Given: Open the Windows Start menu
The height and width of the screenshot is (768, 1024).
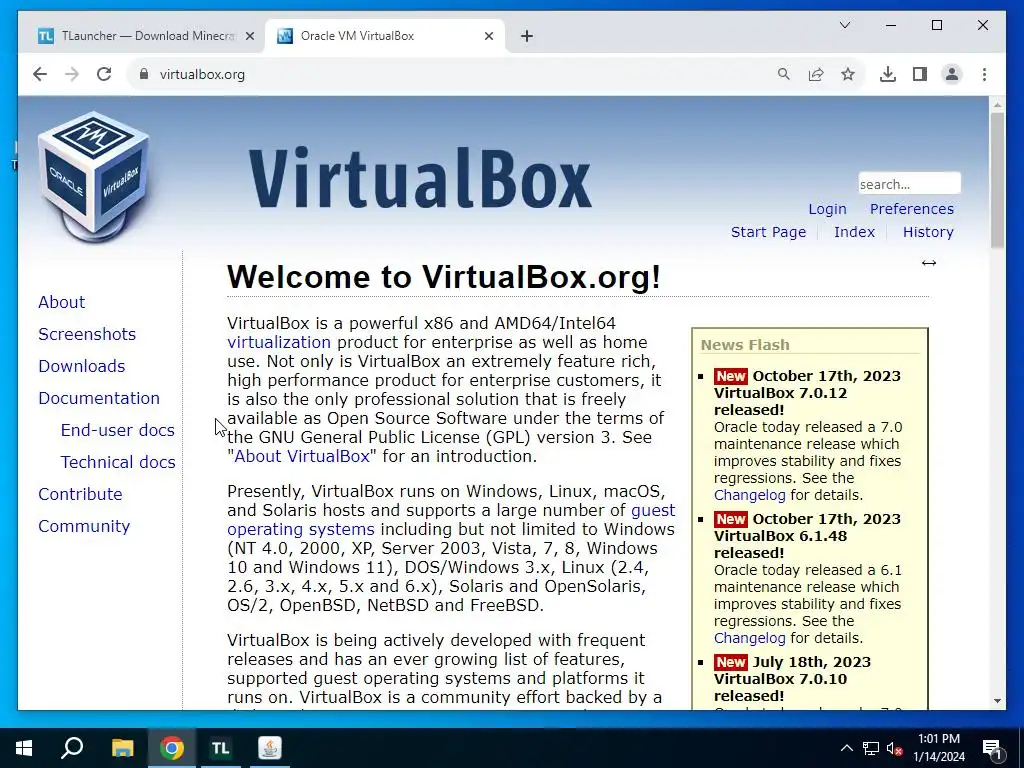Looking at the screenshot, I should (24, 748).
